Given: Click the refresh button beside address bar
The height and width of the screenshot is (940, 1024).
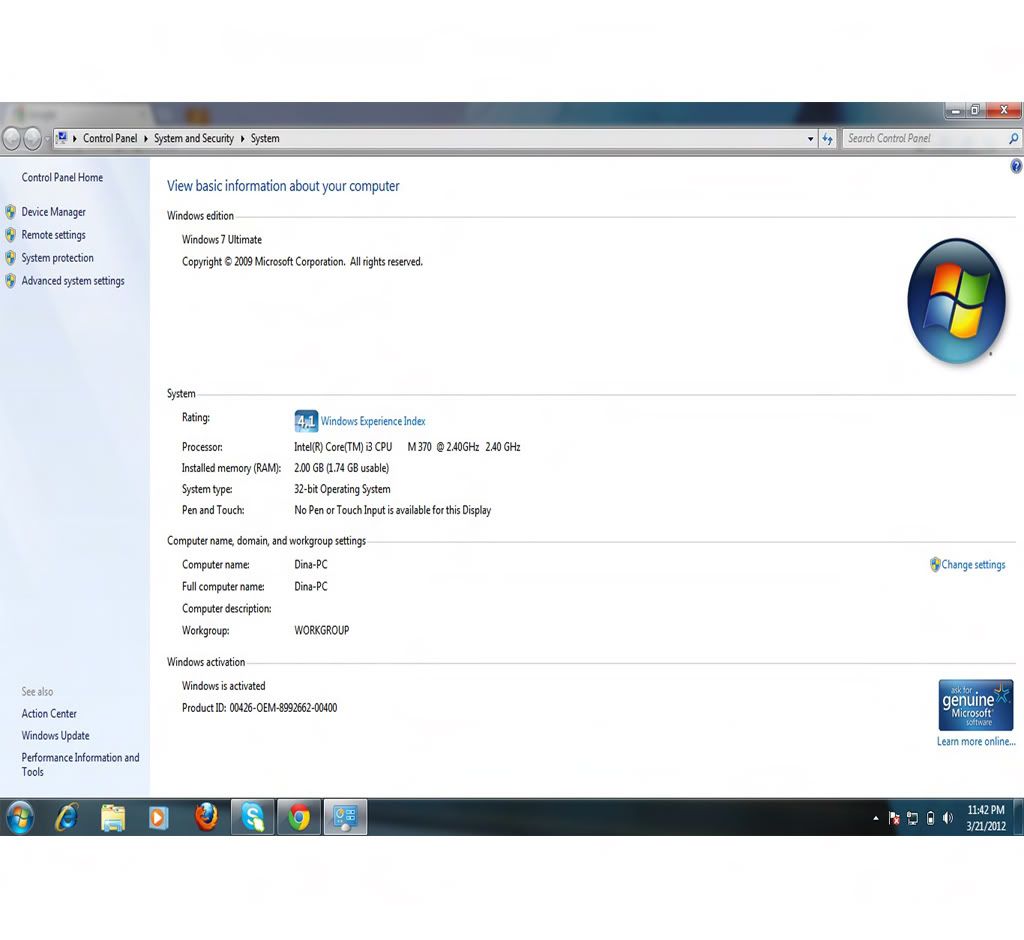Looking at the screenshot, I should 827,138.
